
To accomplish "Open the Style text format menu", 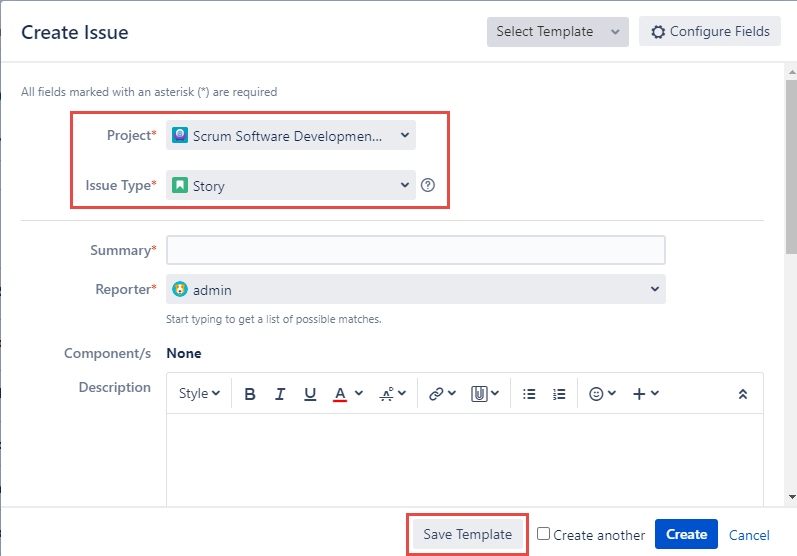I will 199,394.
